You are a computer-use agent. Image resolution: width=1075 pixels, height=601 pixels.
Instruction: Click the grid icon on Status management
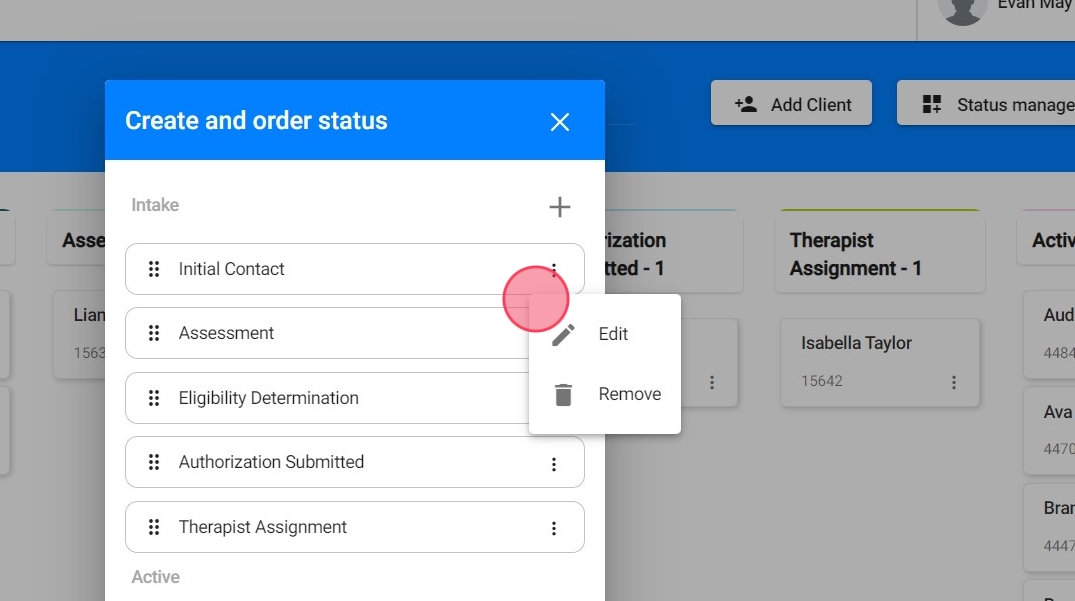tap(932, 104)
